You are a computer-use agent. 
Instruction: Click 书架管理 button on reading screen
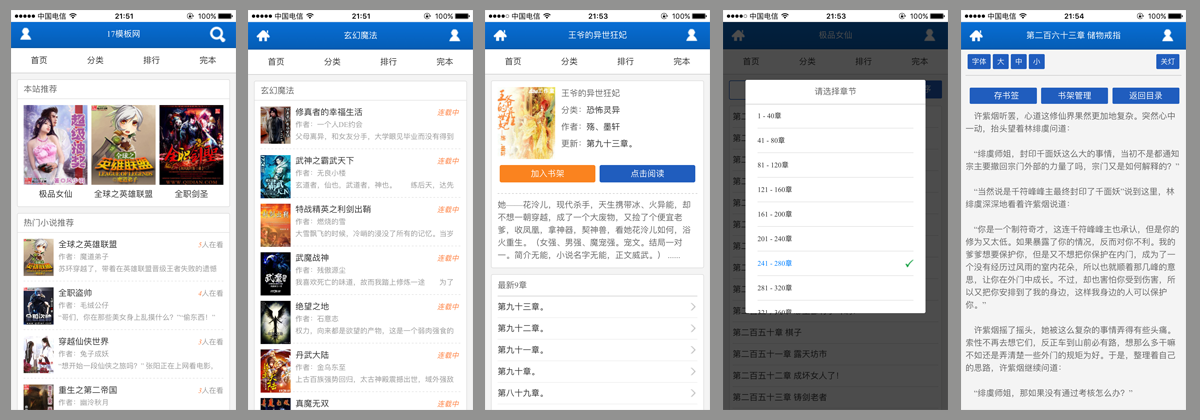coord(1075,96)
